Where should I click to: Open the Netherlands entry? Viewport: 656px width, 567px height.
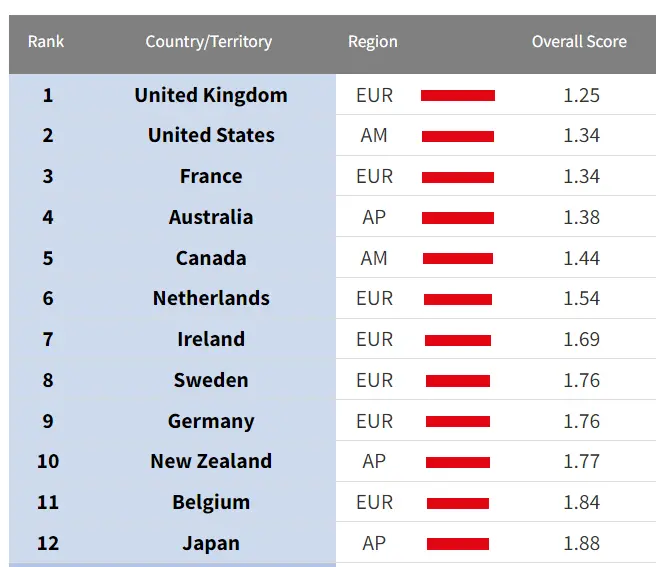pyautogui.click(x=211, y=299)
